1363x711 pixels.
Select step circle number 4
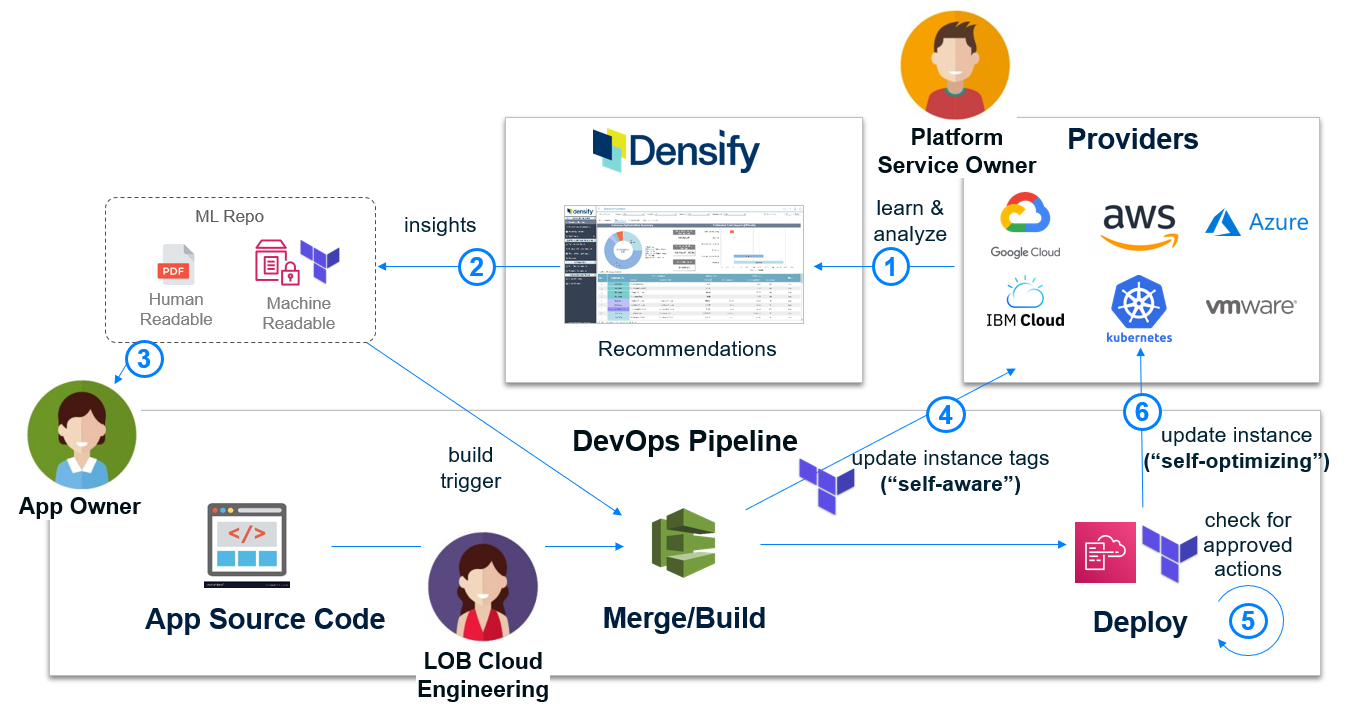pos(944,413)
